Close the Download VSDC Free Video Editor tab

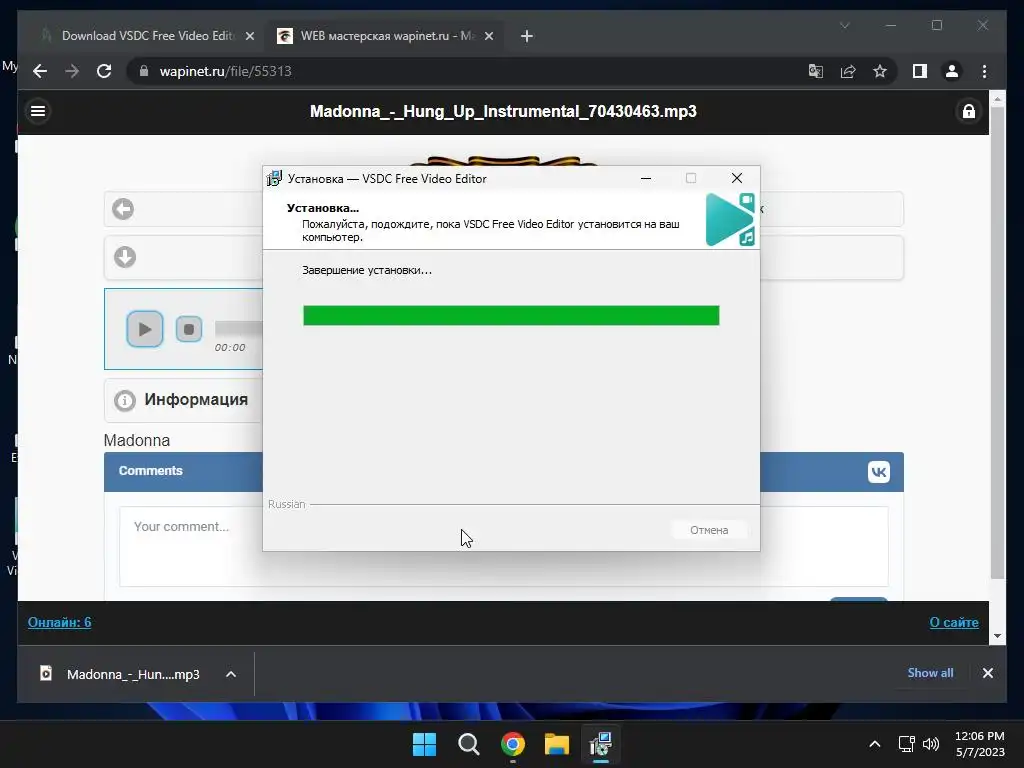click(249, 36)
